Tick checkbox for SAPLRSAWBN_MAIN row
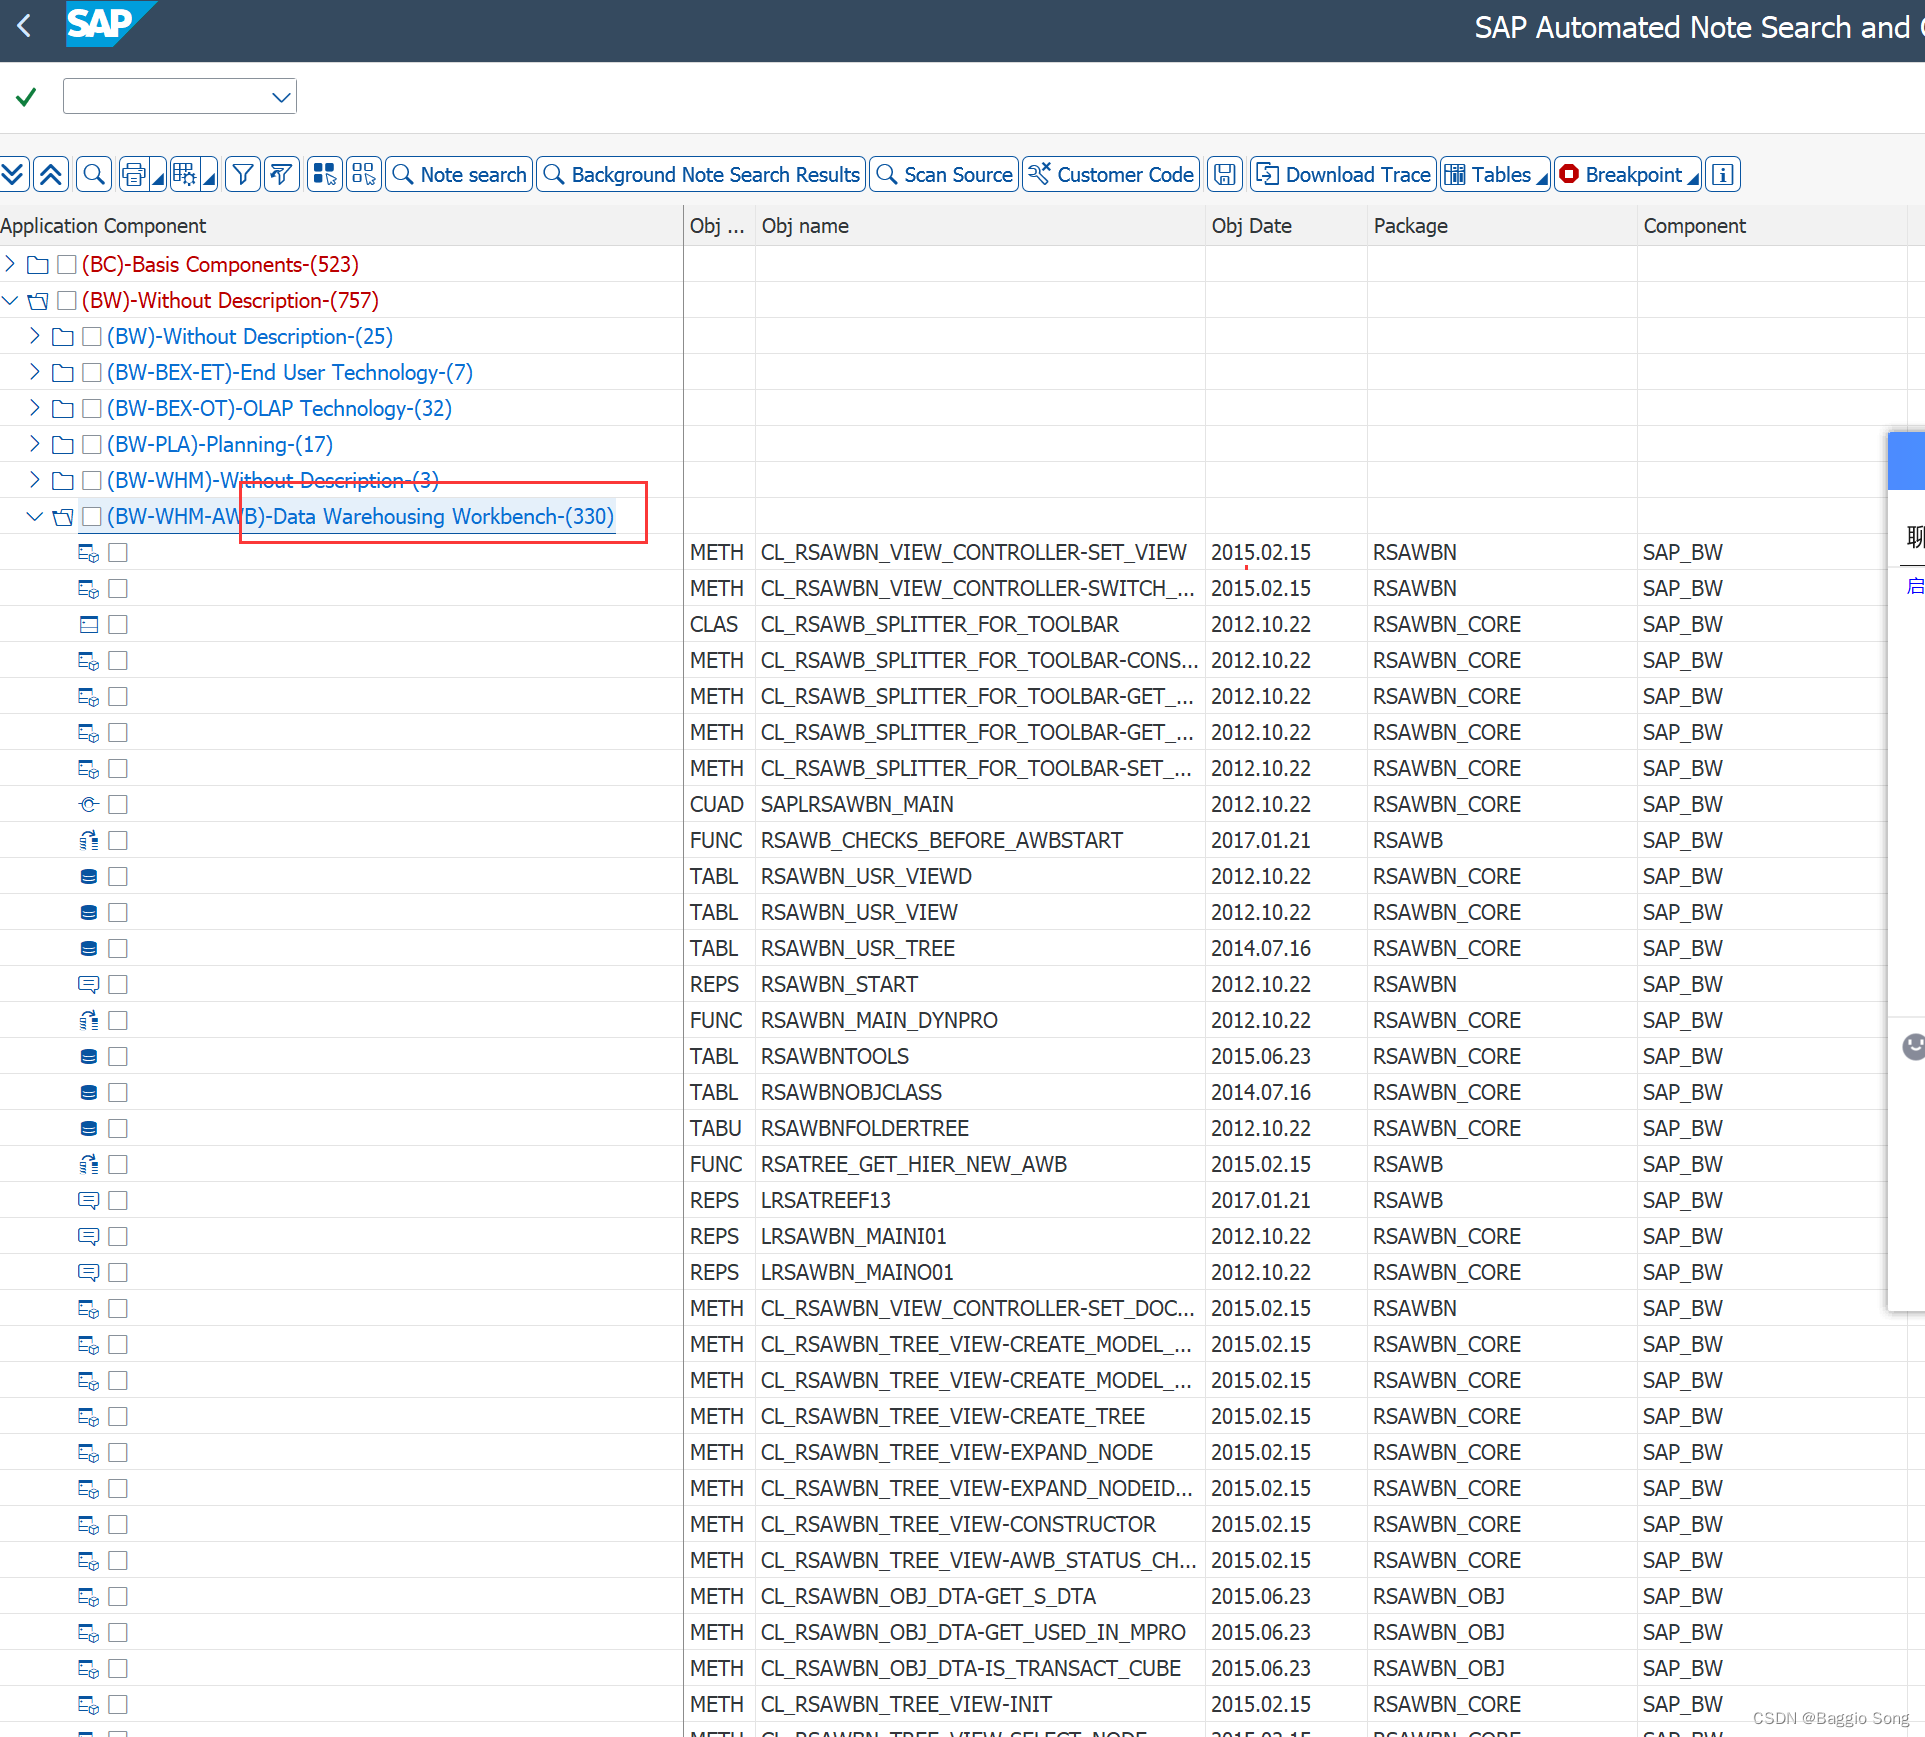The image size is (1925, 1737). click(x=118, y=804)
